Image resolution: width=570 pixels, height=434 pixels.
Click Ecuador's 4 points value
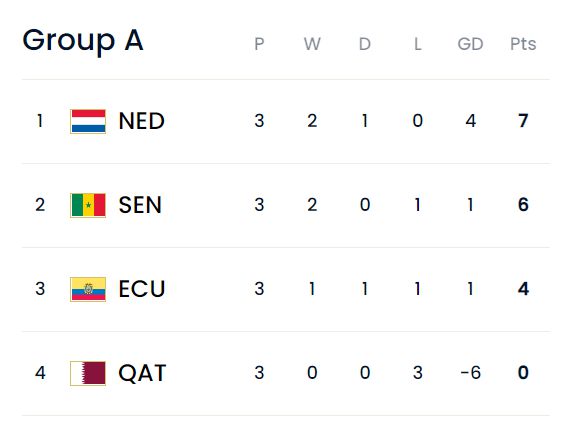point(523,289)
